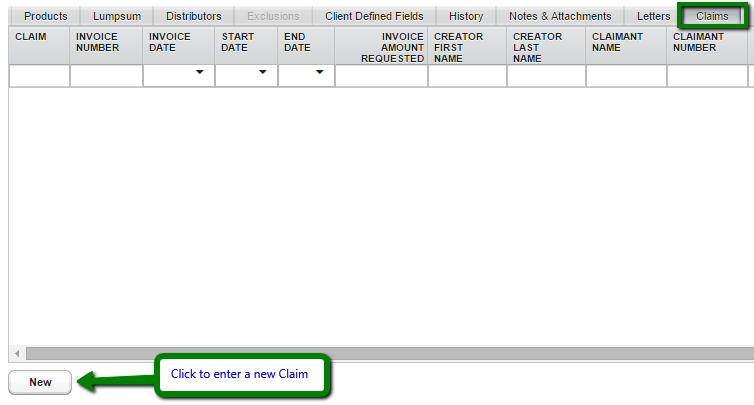Image resolution: width=754 pixels, height=405 pixels.
Task: Focus the Claimant Name filter field
Action: (x=626, y=76)
